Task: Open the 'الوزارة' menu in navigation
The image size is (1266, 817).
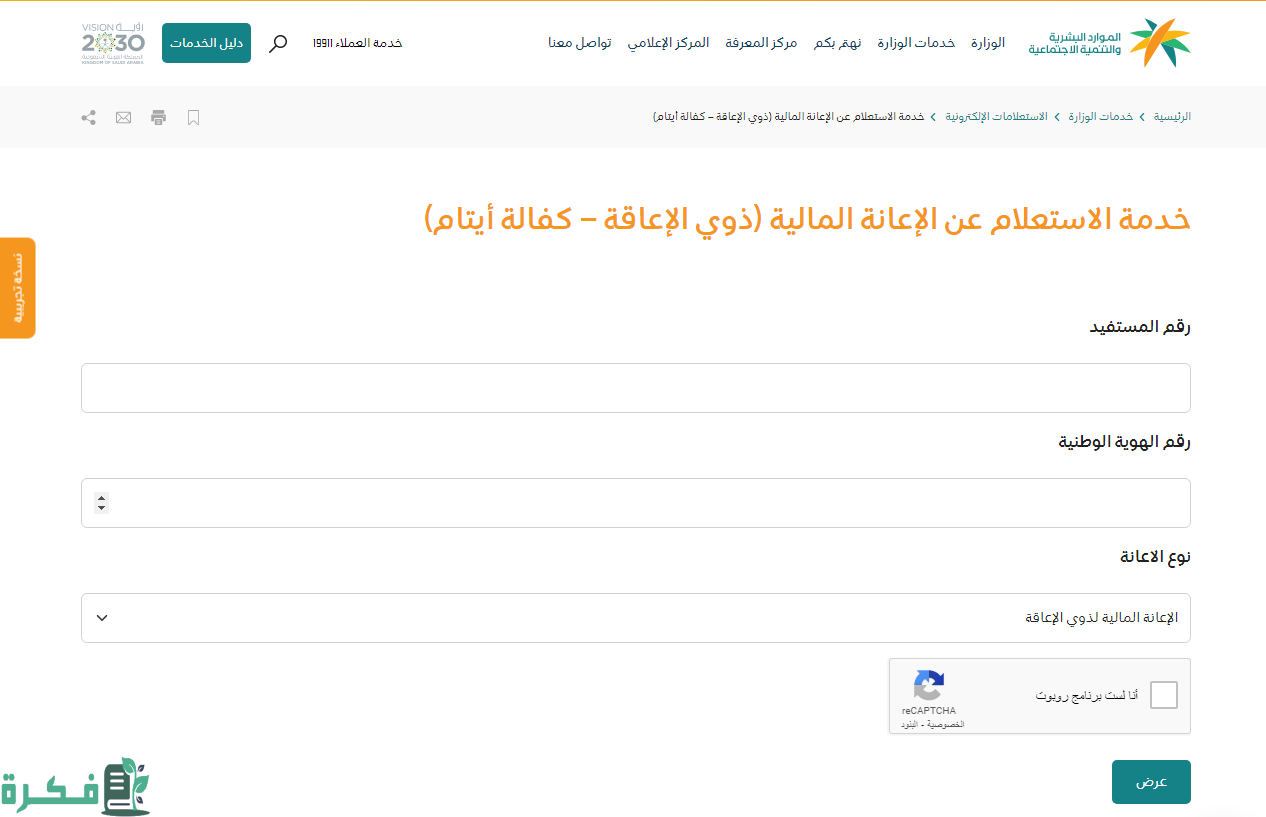Action: pyautogui.click(x=988, y=43)
